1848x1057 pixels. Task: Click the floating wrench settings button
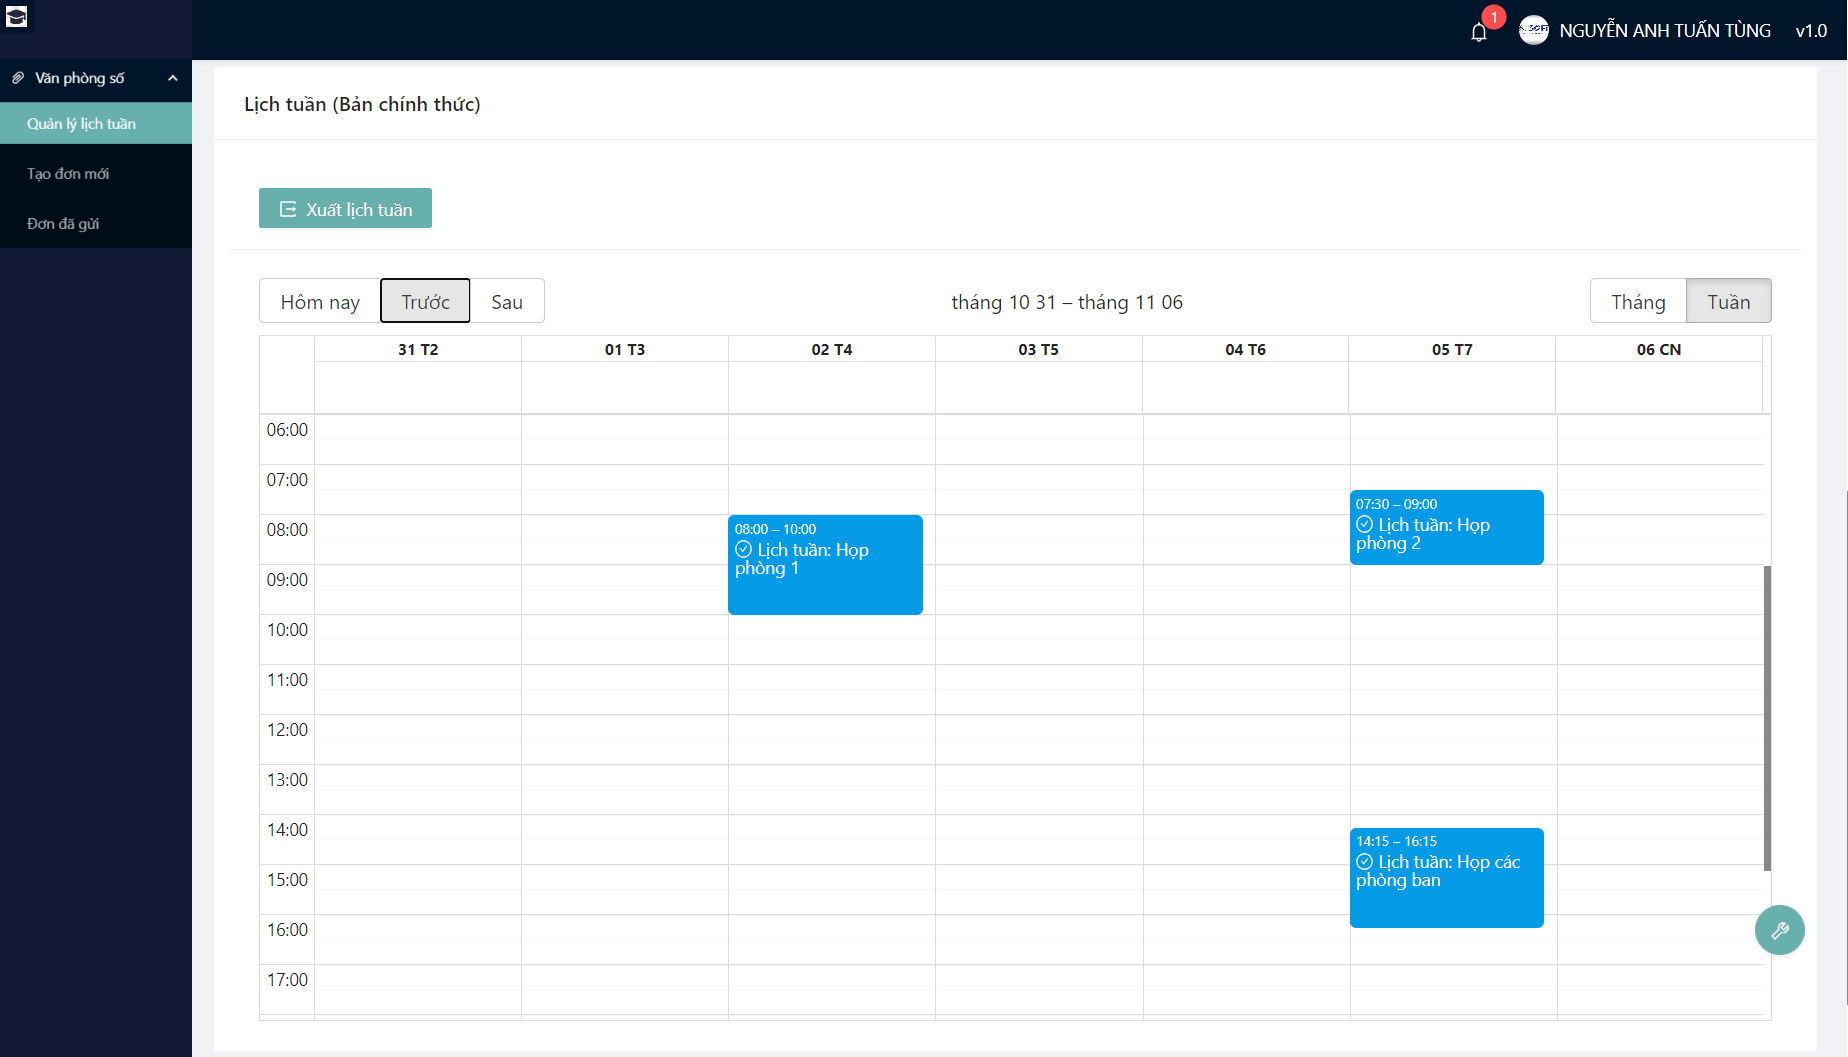tap(1779, 930)
